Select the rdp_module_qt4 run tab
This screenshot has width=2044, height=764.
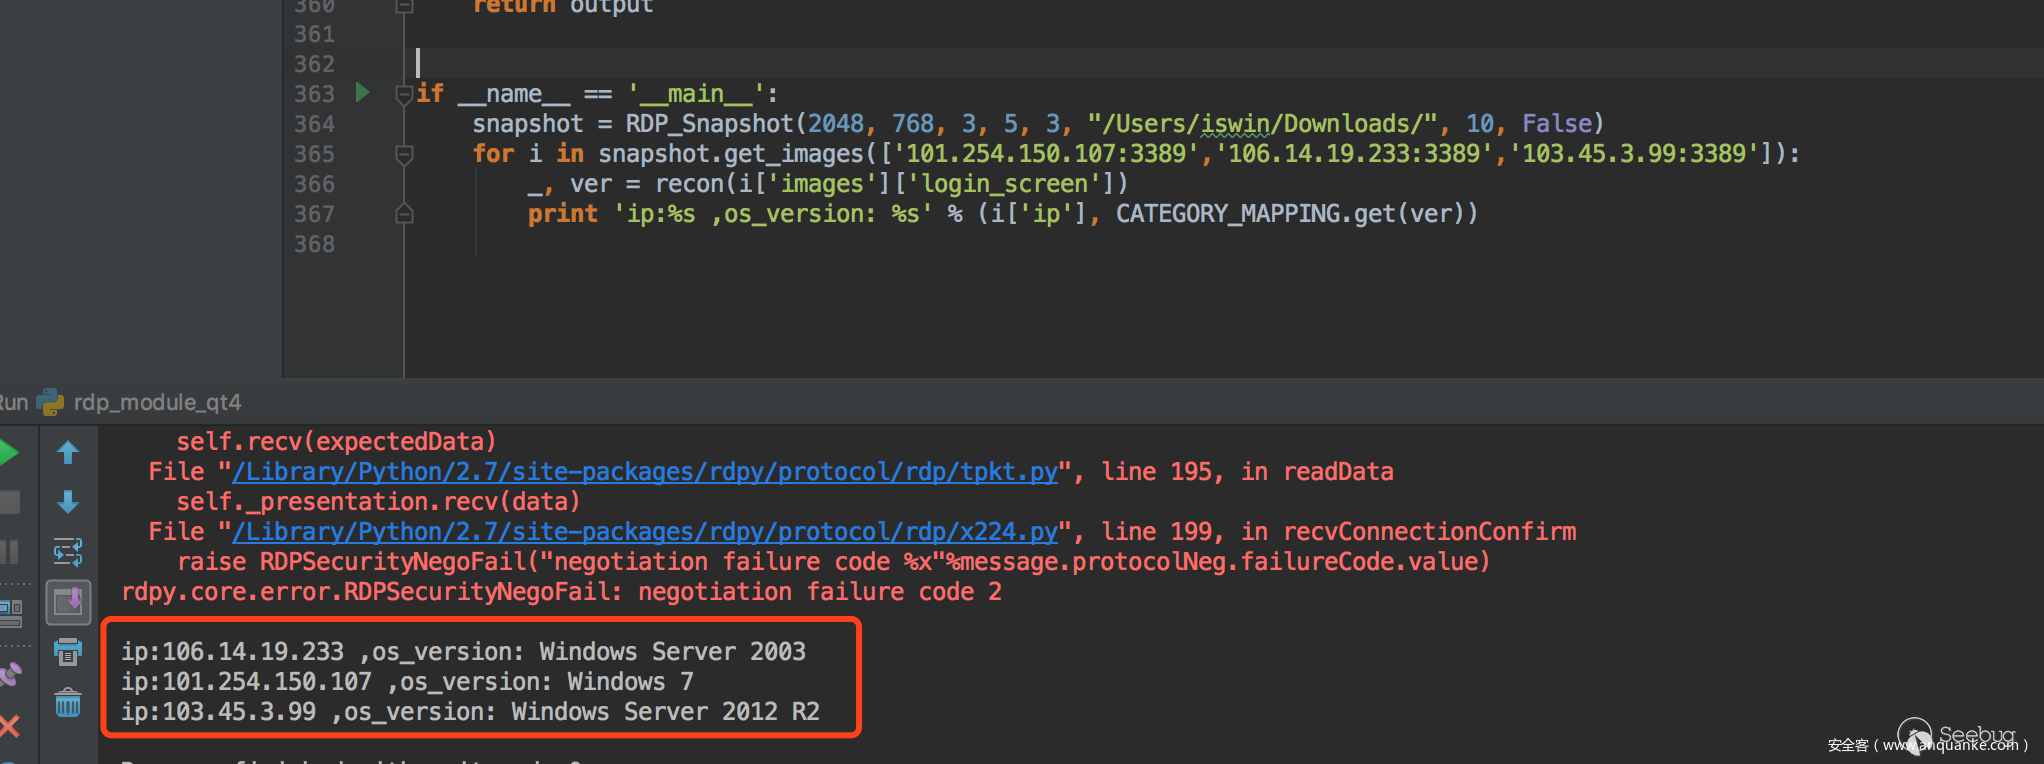[x=156, y=402]
